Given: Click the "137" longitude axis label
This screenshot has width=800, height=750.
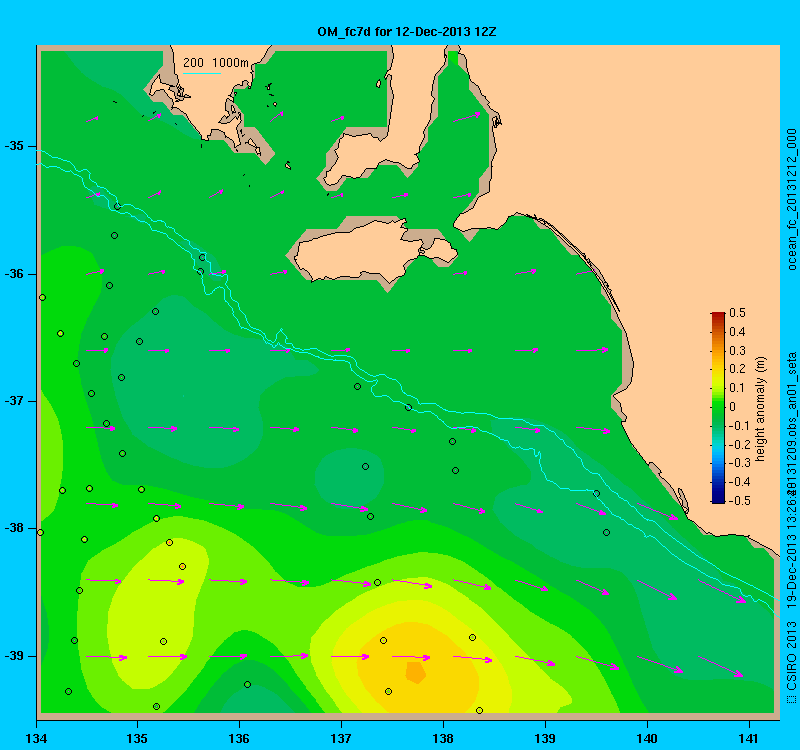Looking at the screenshot, I should (x=341, y=738).
